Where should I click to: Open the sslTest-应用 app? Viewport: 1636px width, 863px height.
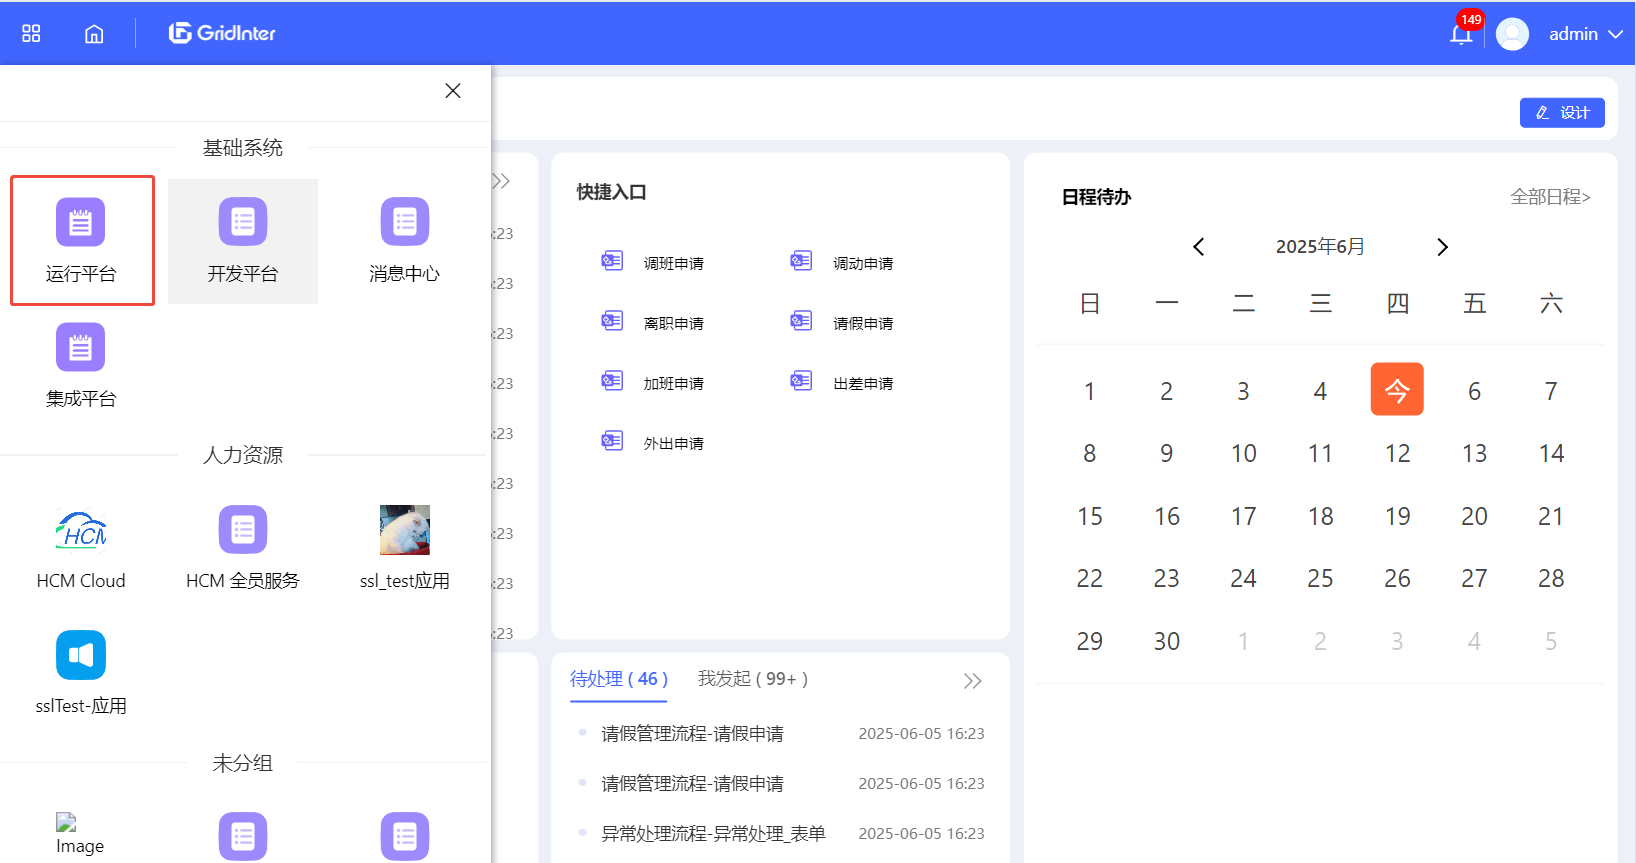coord(81,673)
